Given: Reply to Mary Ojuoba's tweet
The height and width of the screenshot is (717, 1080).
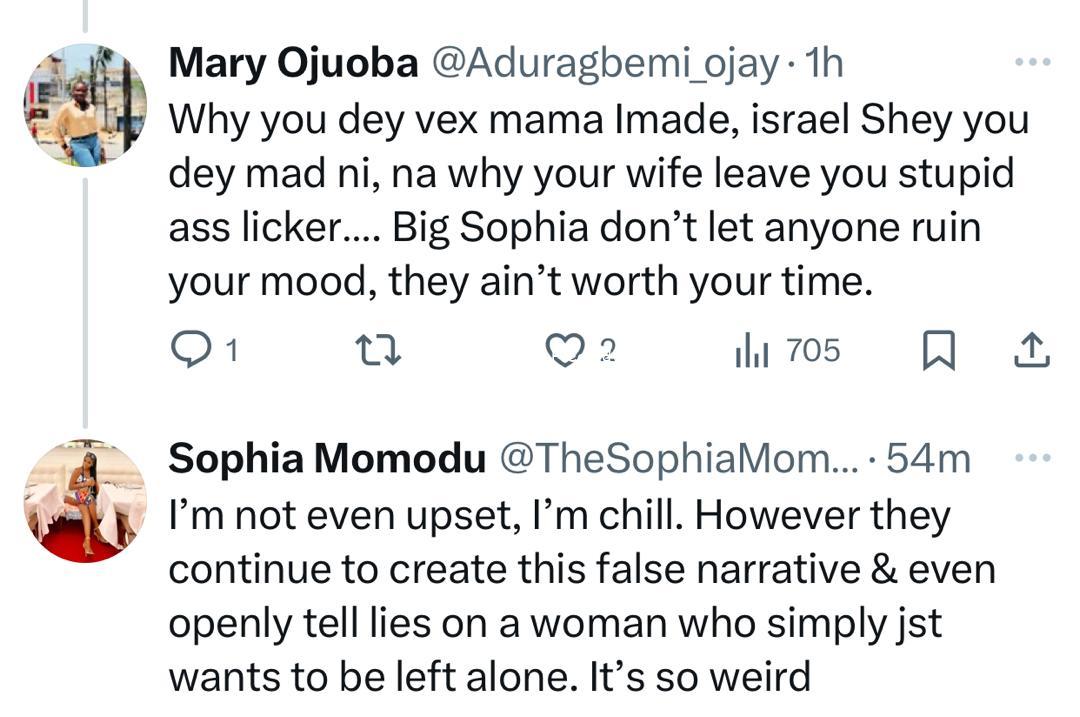Looking at the screenshot, I should pos(189,350).
